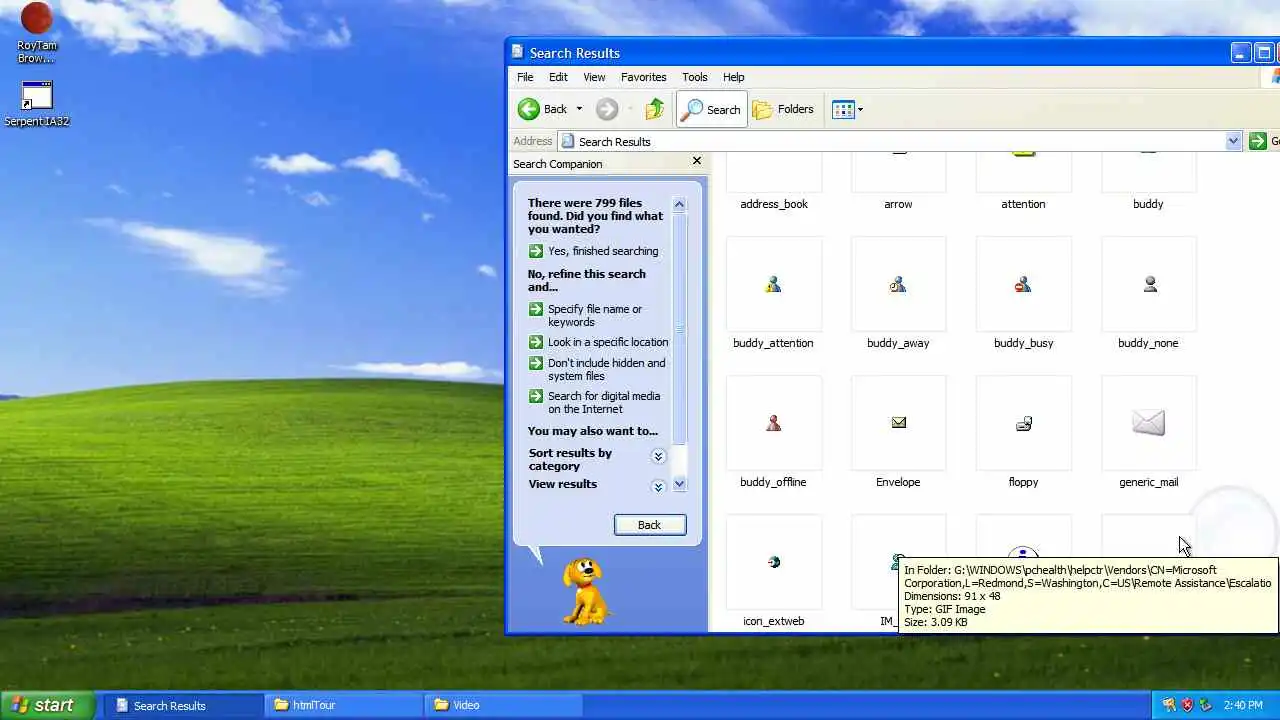Click the taskbar clock showing 2:40 PM
This screenshot has height=720, width=1280.
(1243, 705)
